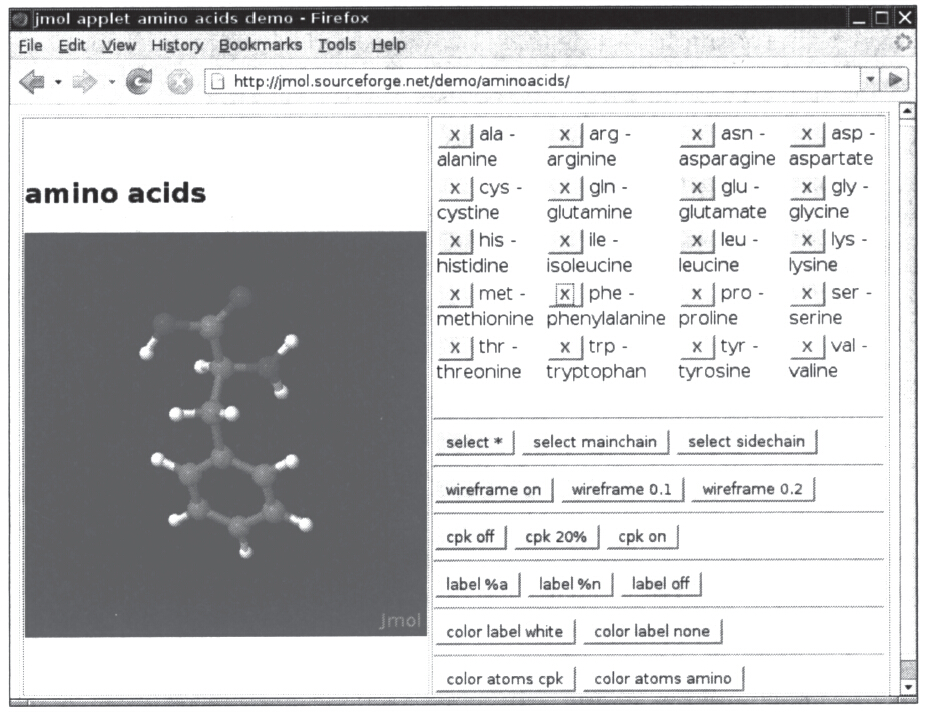This screenshot has width=925, height=712.
Task: Click the x button for ala alanine
Action: 455,135
